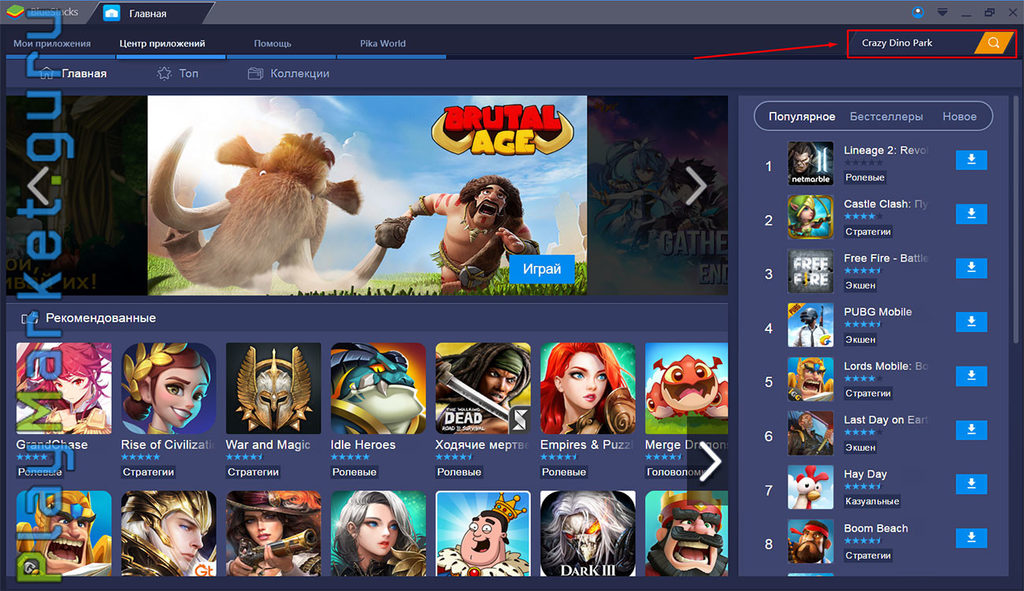Click the Crazy Dino Park search field
The width and height of the screenshot is (1024, 591).
[912, 43]
